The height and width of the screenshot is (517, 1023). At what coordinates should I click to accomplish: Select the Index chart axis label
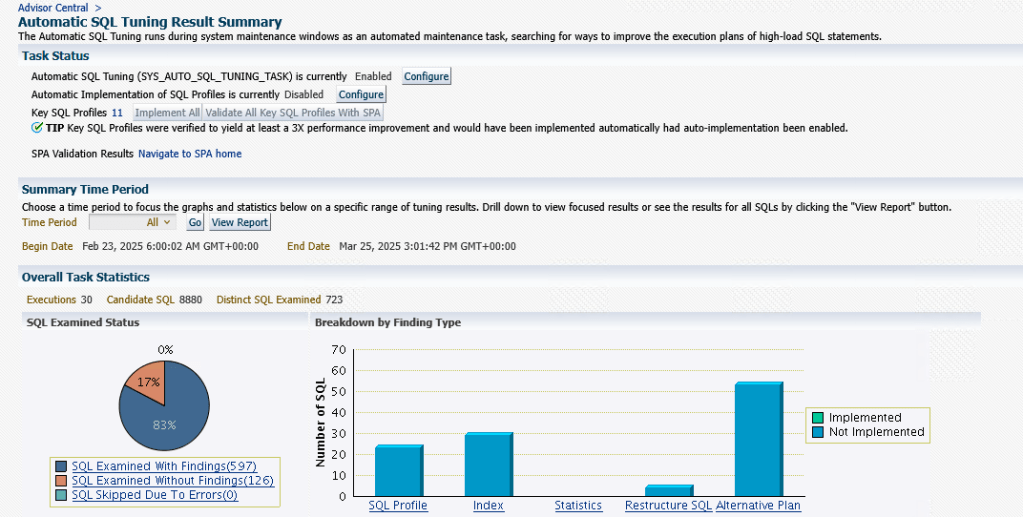(x=488, y=505)
